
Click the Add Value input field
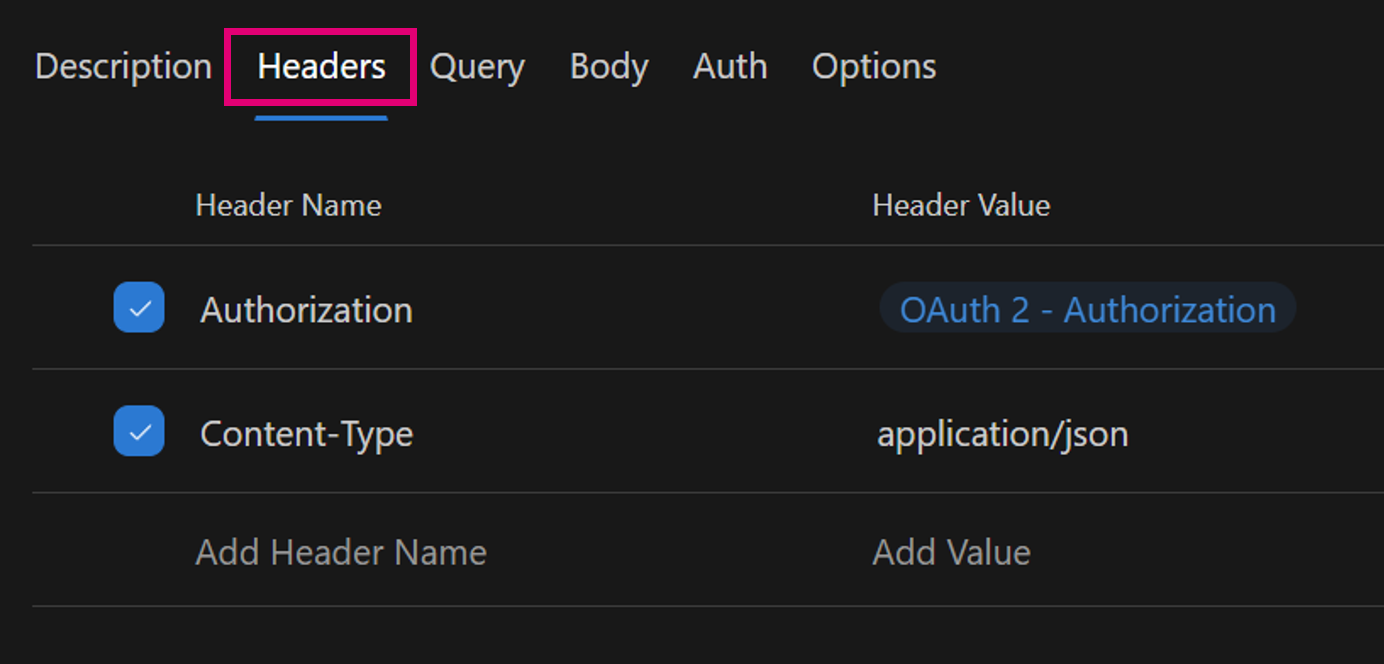pos(951,552)
